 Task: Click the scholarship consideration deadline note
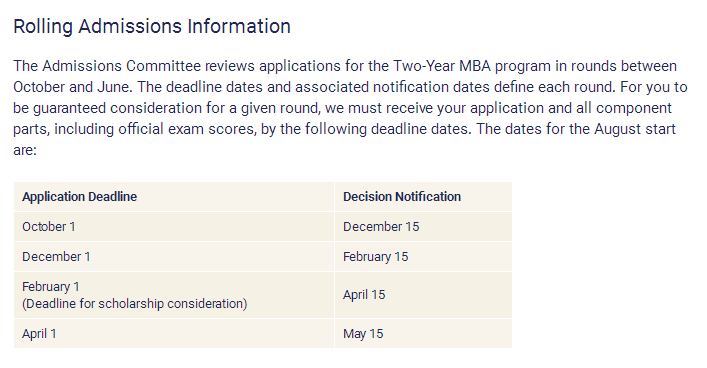point(135,304)
